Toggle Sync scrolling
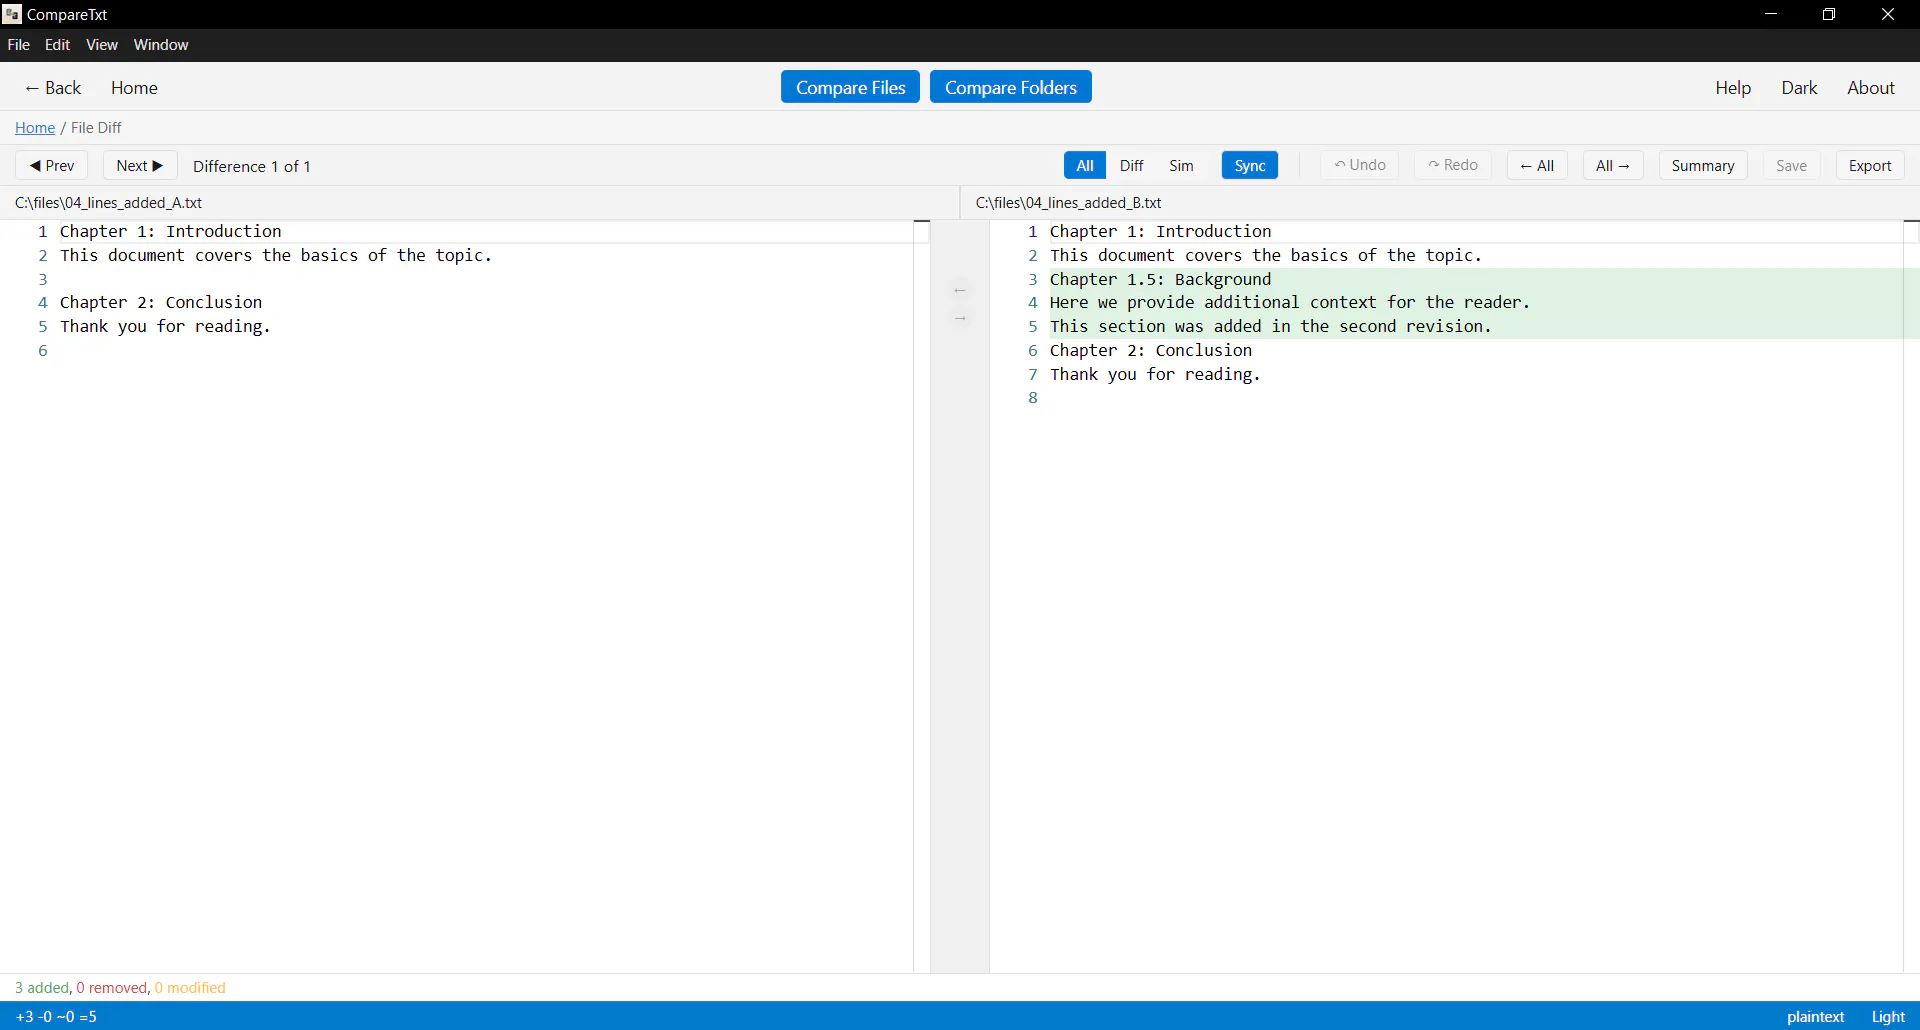The width and height of the screenshot is (1920, 1030). click(x=1250, y=166)
